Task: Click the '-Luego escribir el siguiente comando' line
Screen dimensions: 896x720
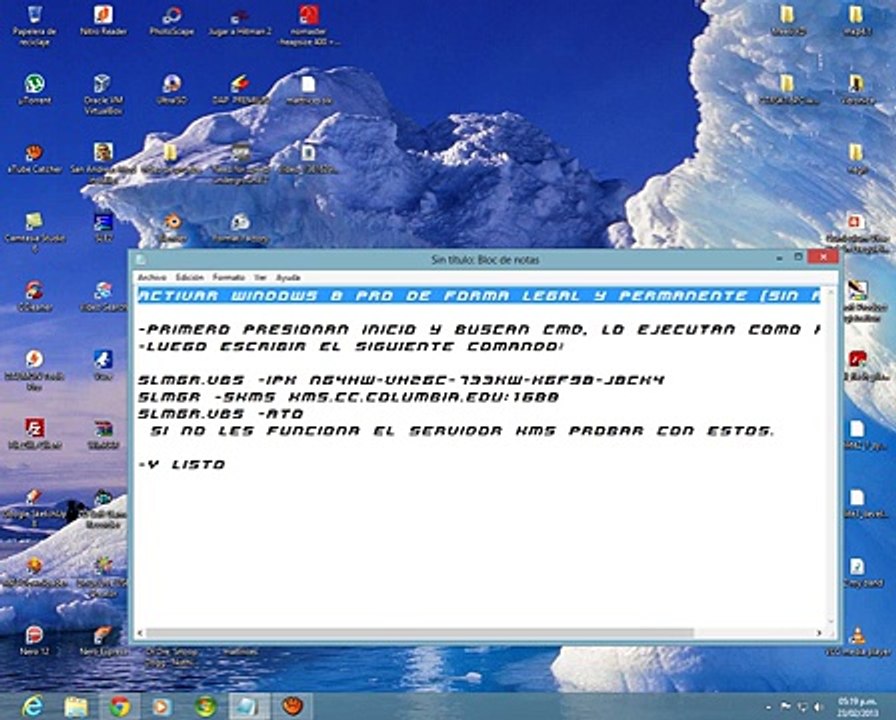Action: (x=351, y=346)
